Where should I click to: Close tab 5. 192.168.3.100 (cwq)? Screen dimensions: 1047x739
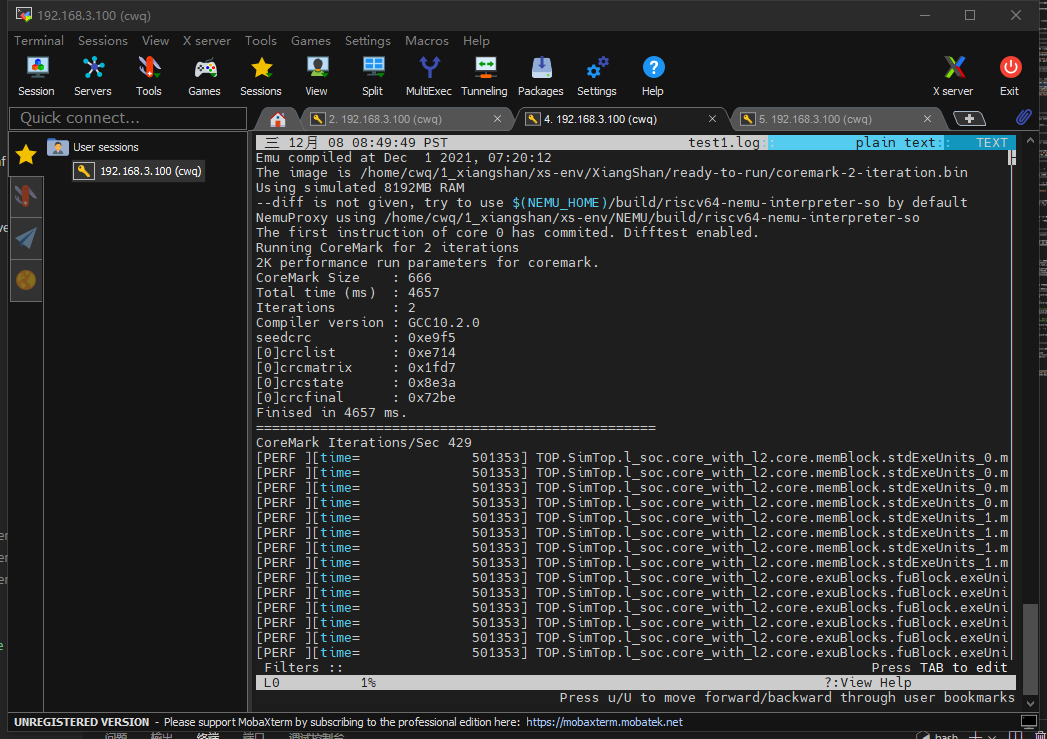(927, 119)
